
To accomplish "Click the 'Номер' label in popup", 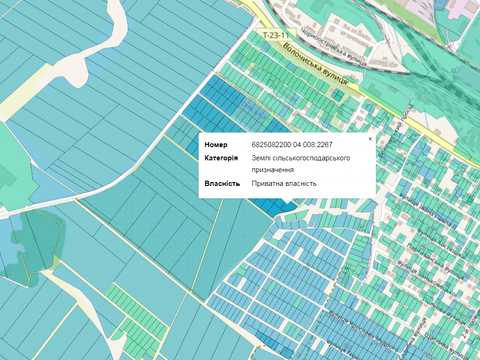I will click(x=216, y=145).
